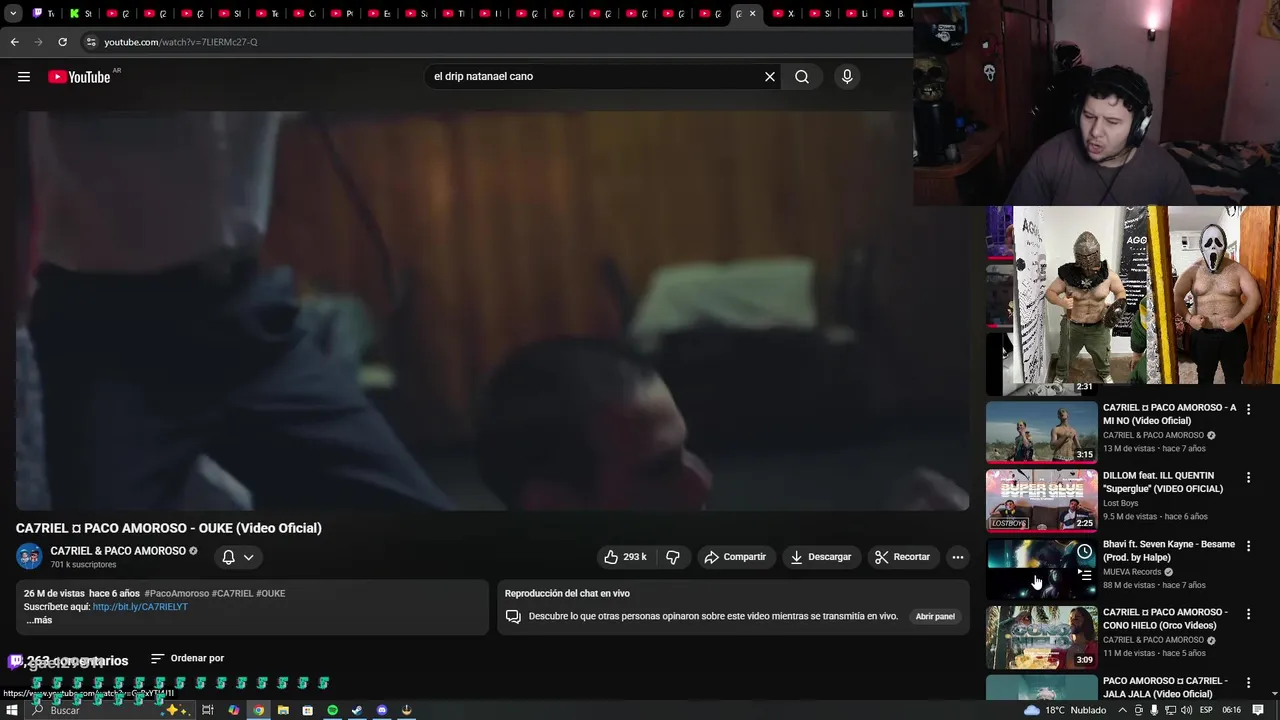1280x720 pixels.
Task: Go back using the browser back arrow
Action: 14,42
